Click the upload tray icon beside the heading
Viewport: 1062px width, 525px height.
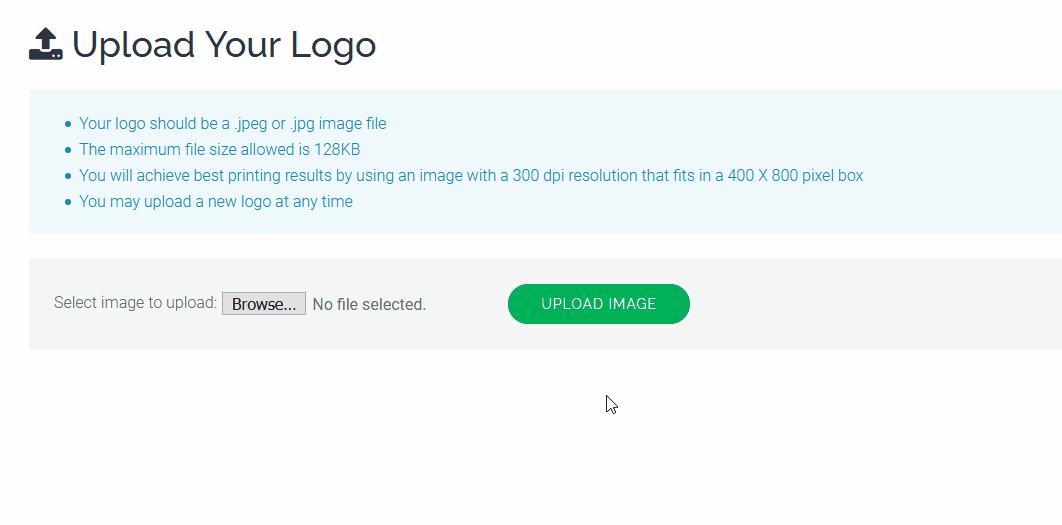[45, 44]
